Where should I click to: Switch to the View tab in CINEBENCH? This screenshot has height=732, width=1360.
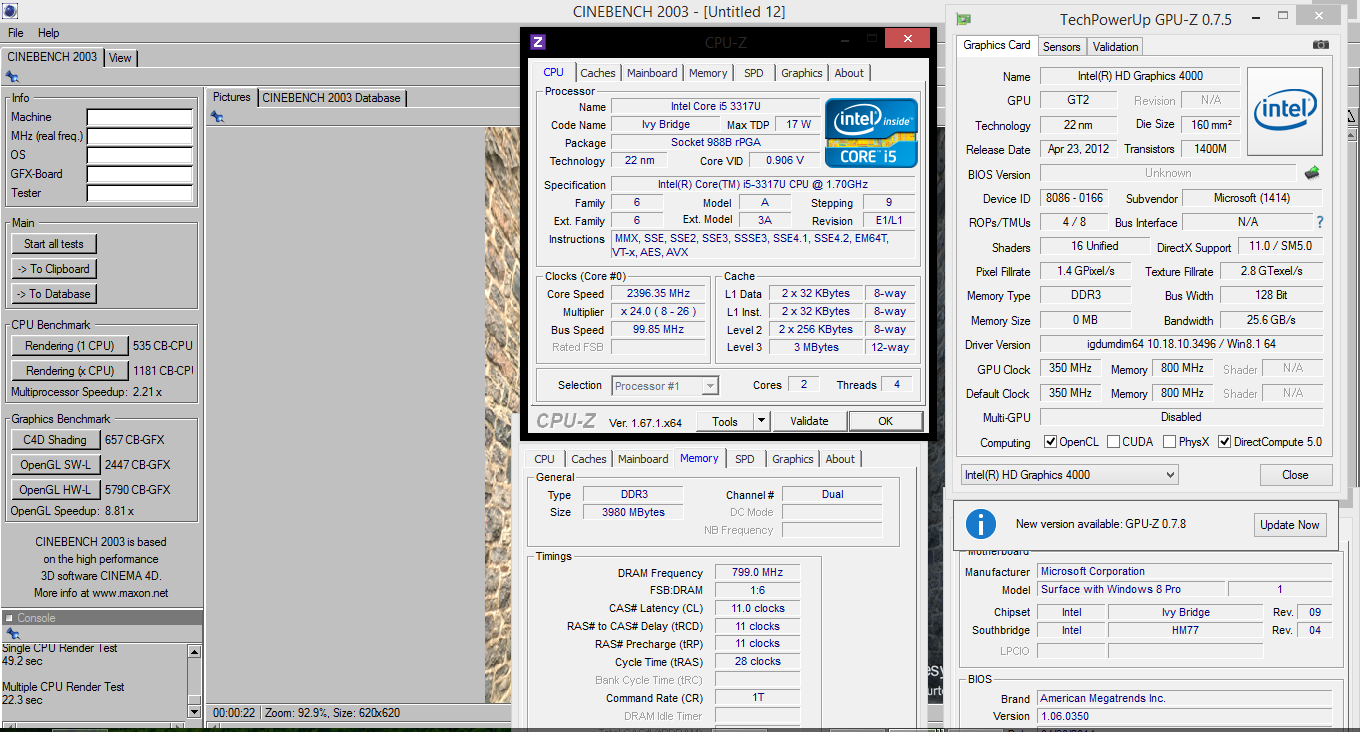click(120, 58)
